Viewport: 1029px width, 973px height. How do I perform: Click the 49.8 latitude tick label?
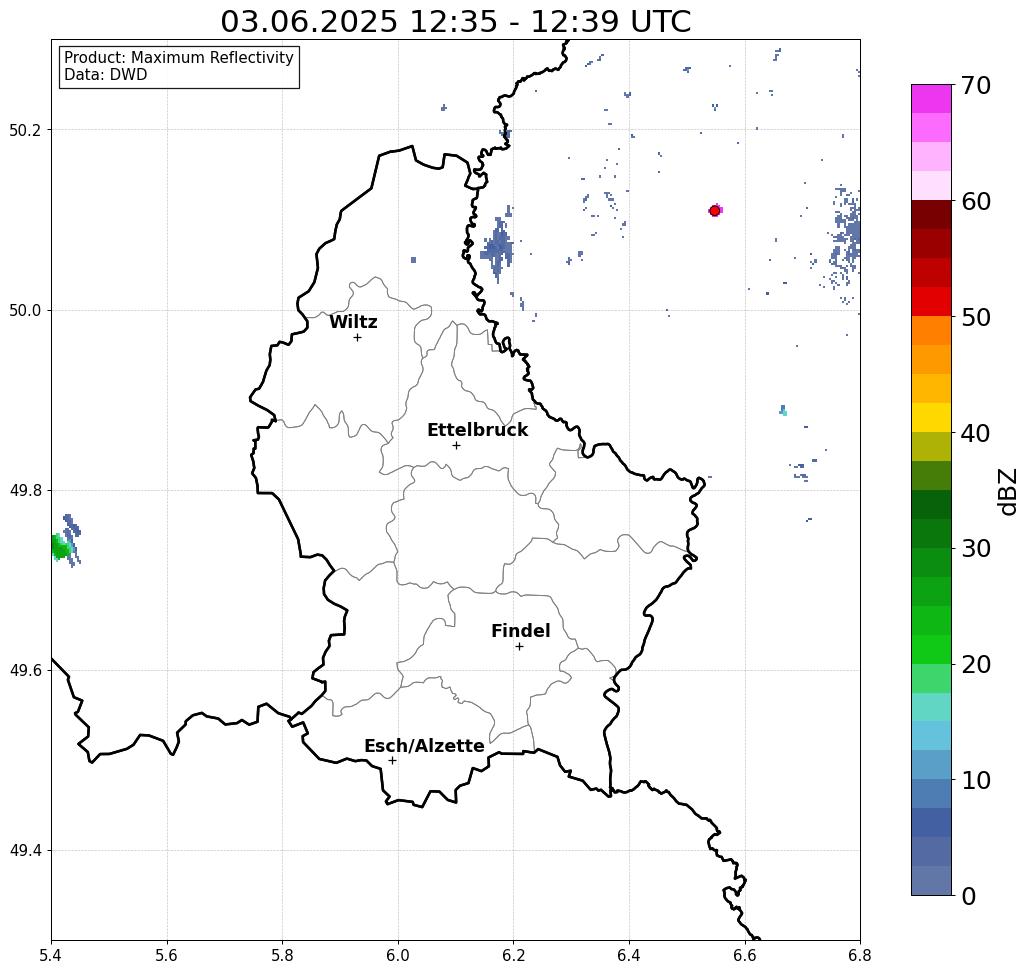pyautogui.click(x=25, y=491)
